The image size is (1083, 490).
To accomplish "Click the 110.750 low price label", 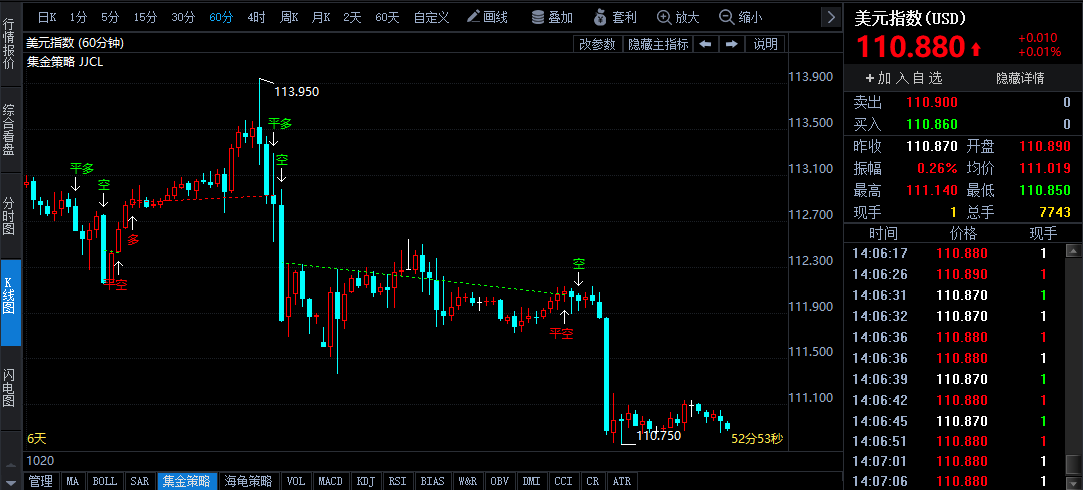I will [658, 435].
